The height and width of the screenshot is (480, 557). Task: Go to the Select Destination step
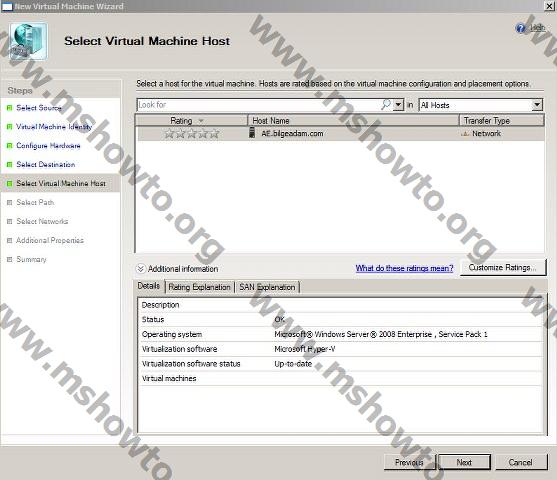[x=46, y=165]
